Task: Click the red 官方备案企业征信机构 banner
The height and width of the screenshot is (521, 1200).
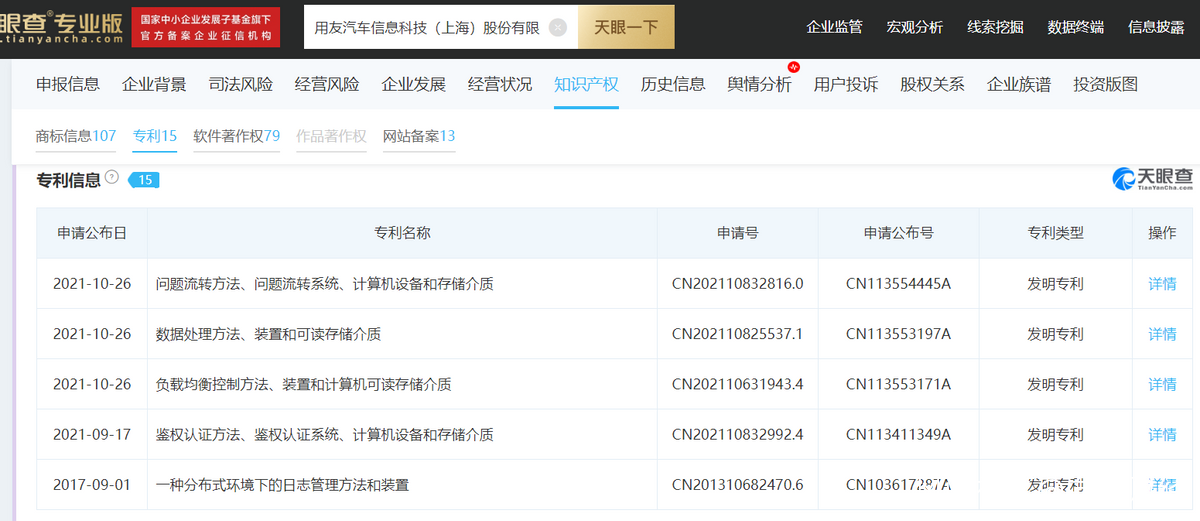Action: (x=206, y=28)
